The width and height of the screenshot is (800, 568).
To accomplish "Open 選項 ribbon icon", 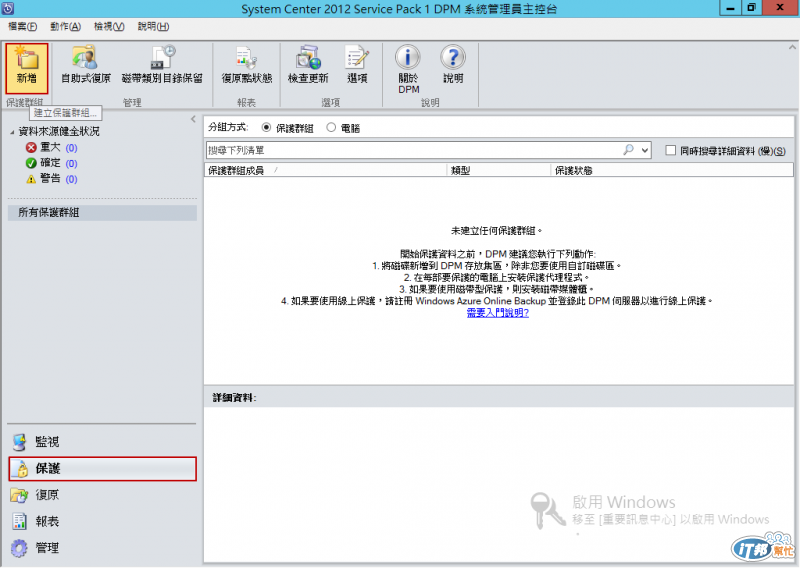I will coord(357,65).
